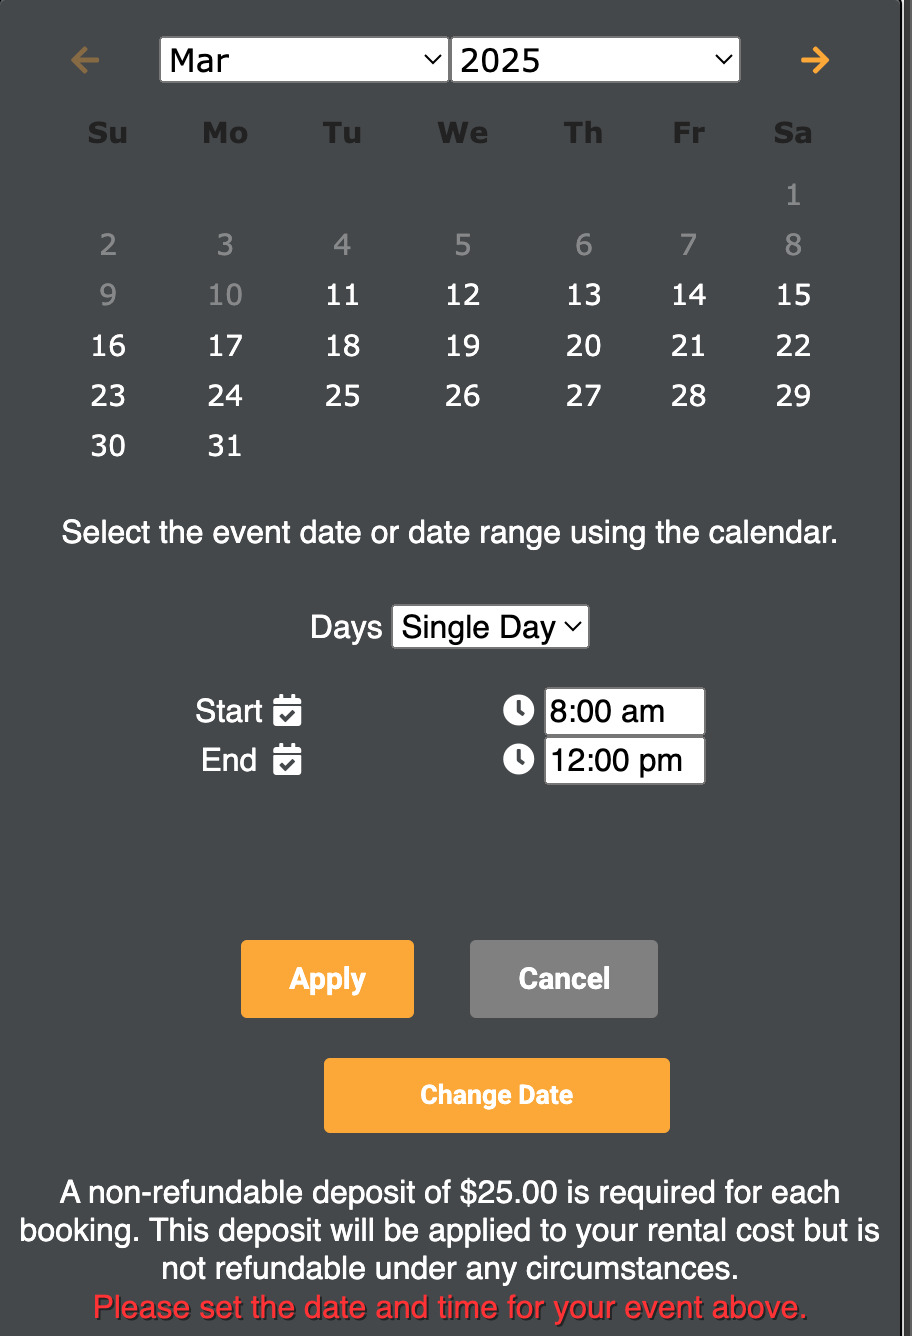
Task: Click the clock icon beside start time
Action: (518, 711)
